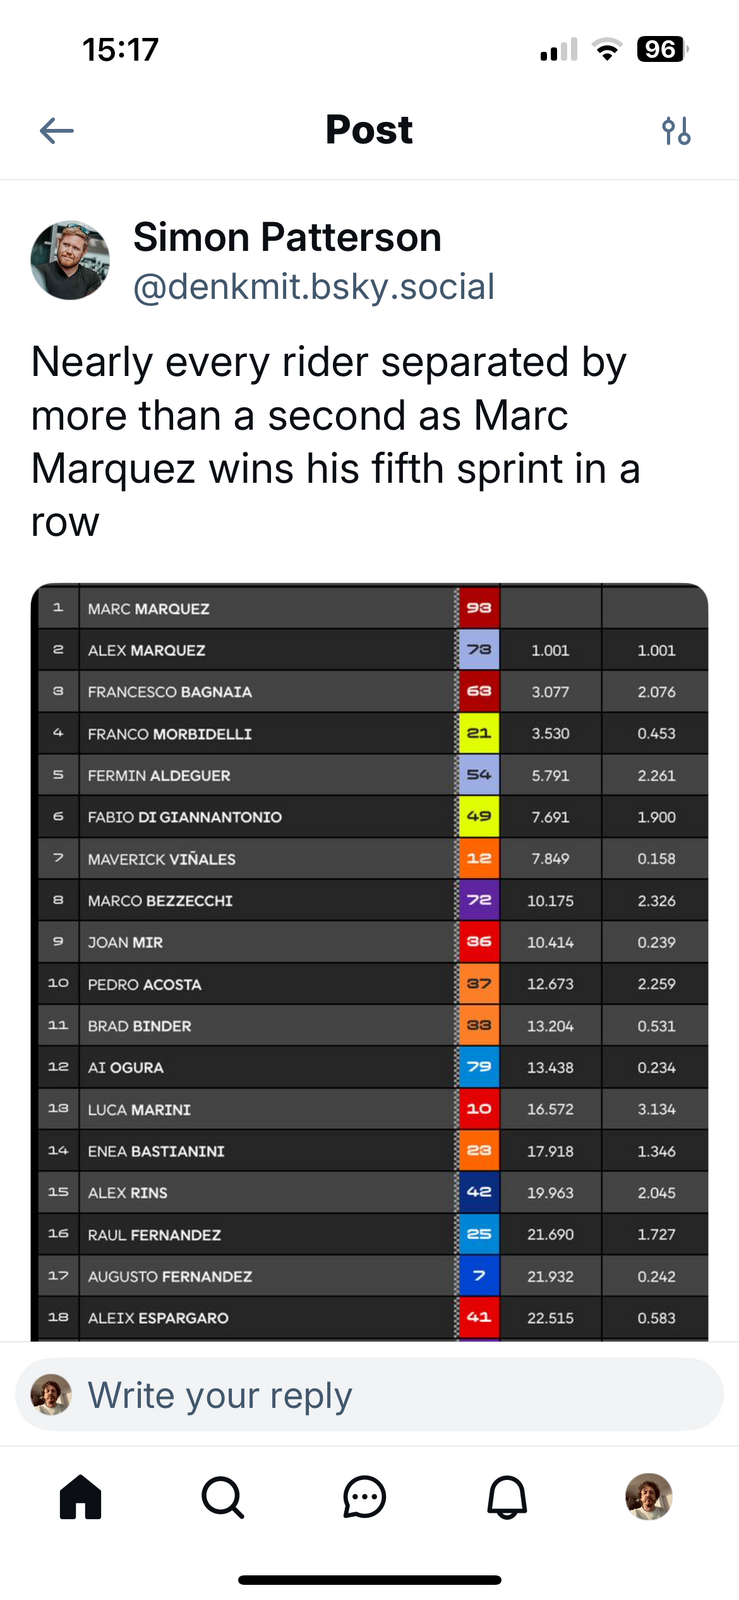Tap Simon Patterson's profile picture
The width and height of the screenshot is (739, 1600).
point(70,260)
